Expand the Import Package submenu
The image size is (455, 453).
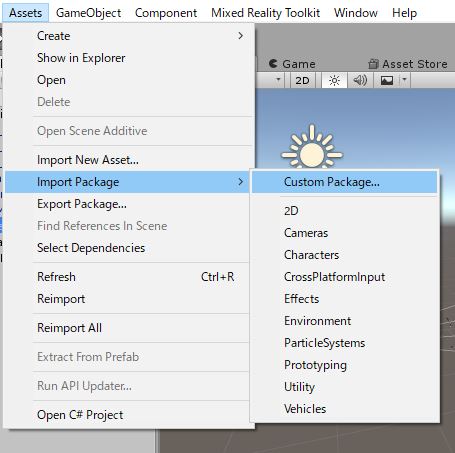[x=127, y=182]
